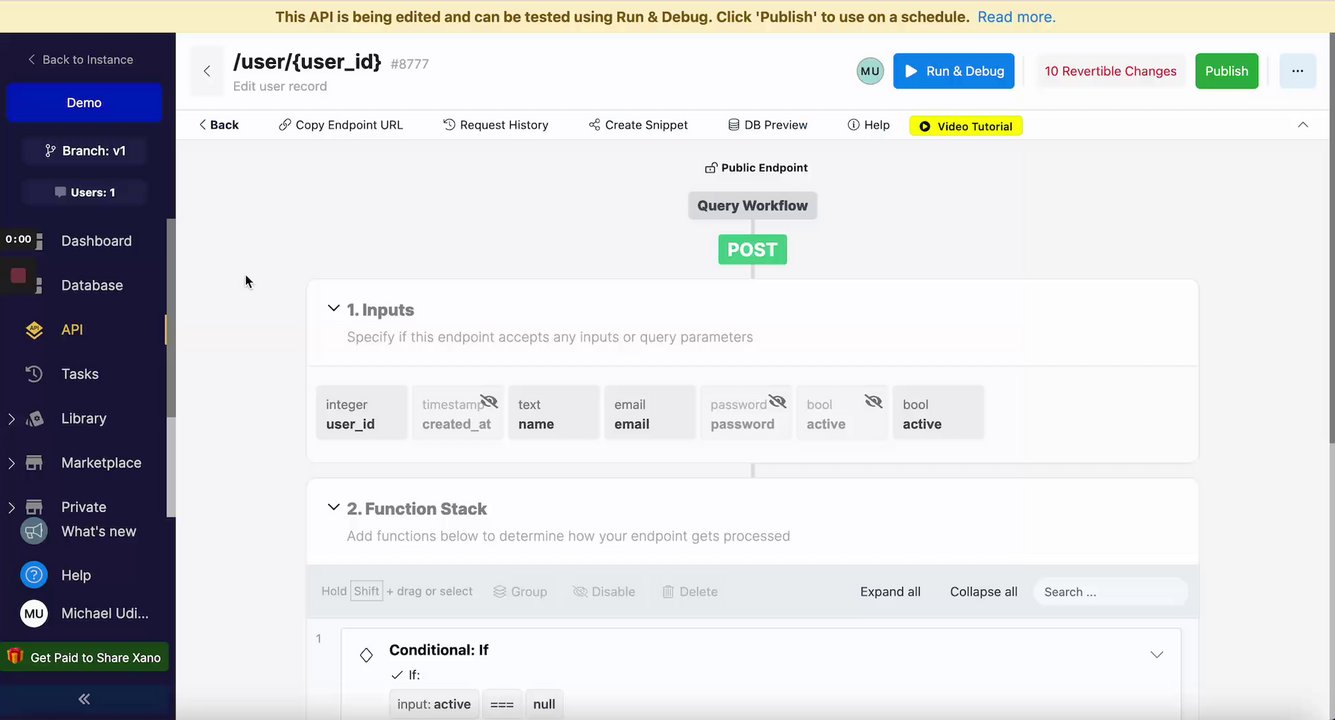Open the Help question mark icon

(34, 575)
